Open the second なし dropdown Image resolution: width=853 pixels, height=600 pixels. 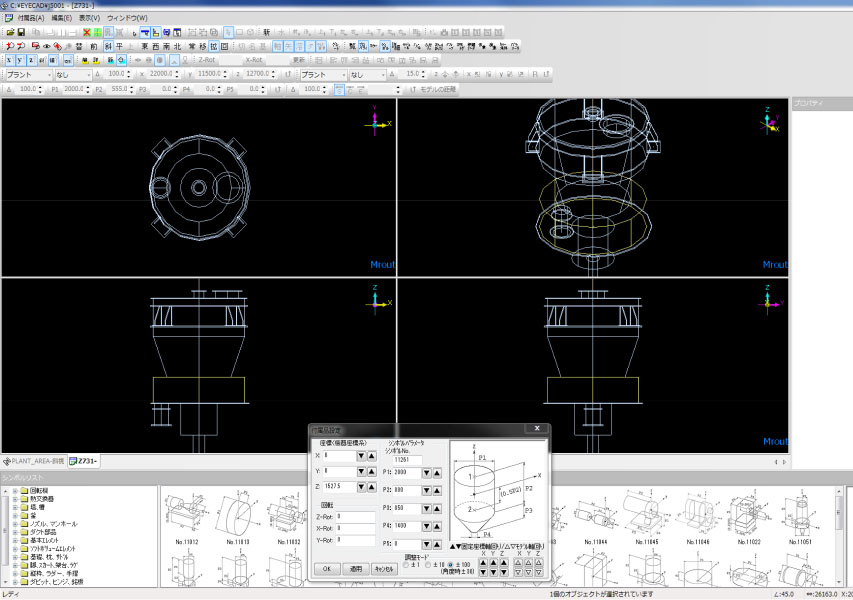(367, 75)
